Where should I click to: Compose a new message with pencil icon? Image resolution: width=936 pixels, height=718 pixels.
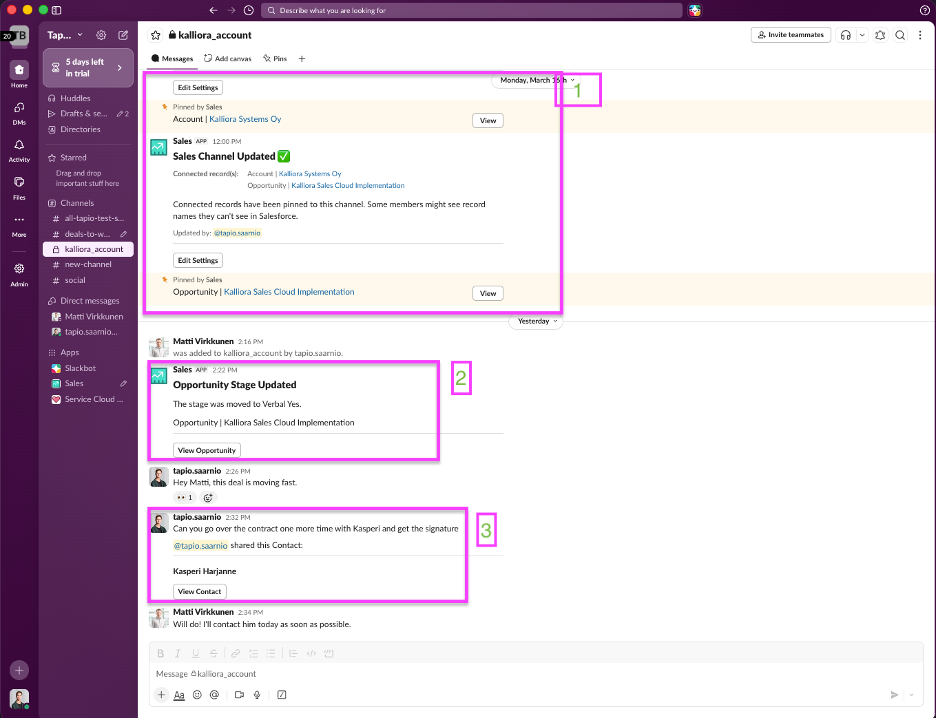click(123, 35)
